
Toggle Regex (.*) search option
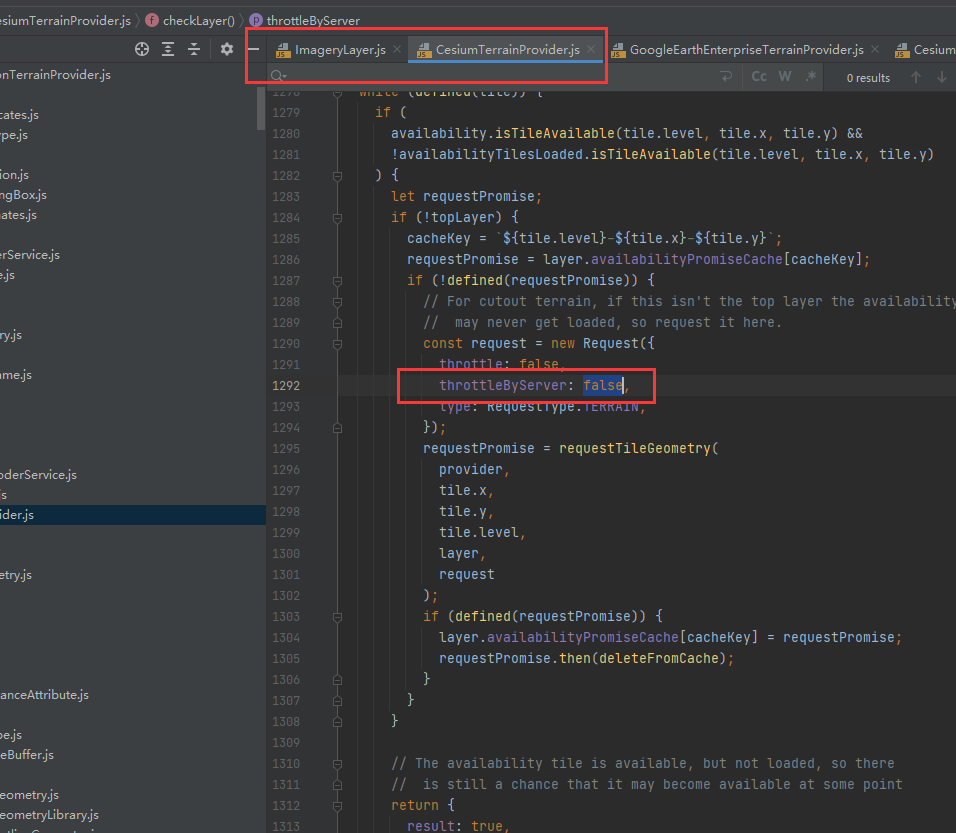click(810, 77)
